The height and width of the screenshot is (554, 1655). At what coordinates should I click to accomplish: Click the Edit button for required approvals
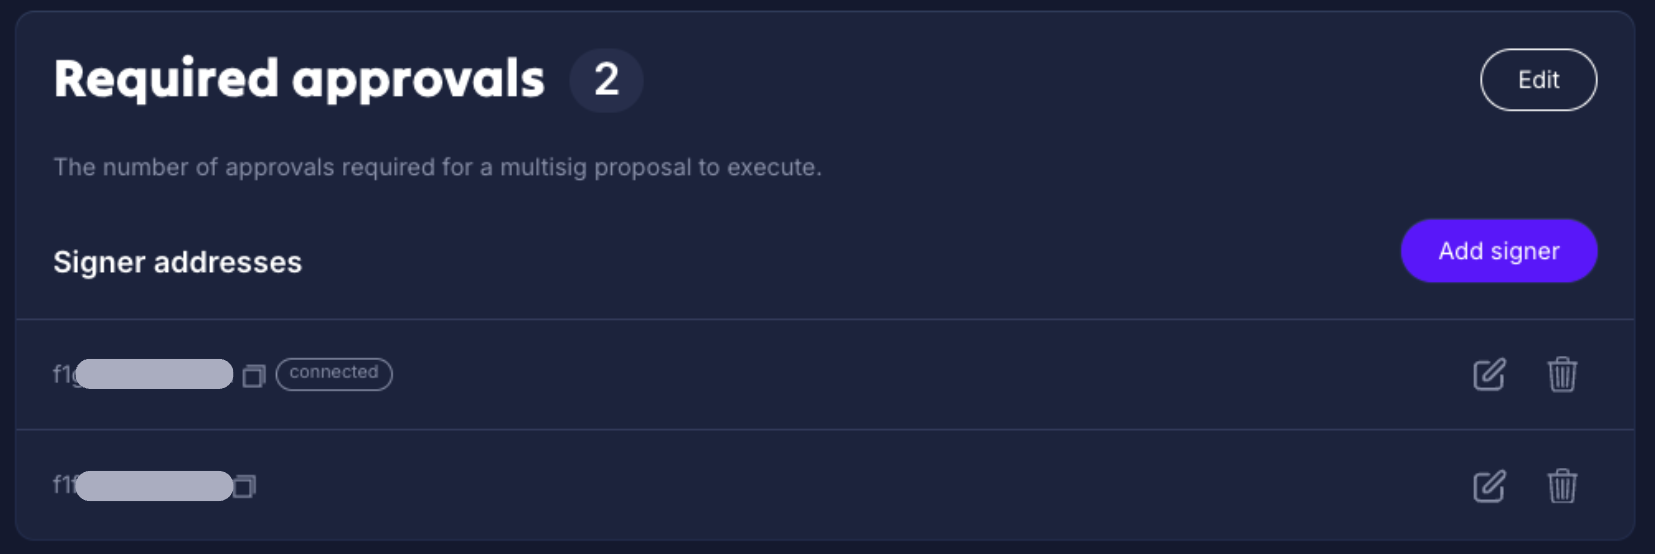[1538, 80]
